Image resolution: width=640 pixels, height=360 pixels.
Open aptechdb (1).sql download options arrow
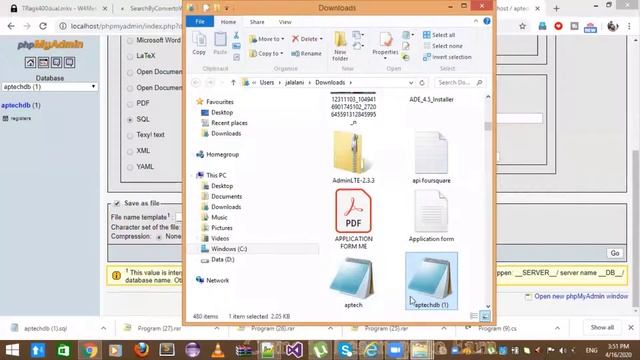click(104, 328)
